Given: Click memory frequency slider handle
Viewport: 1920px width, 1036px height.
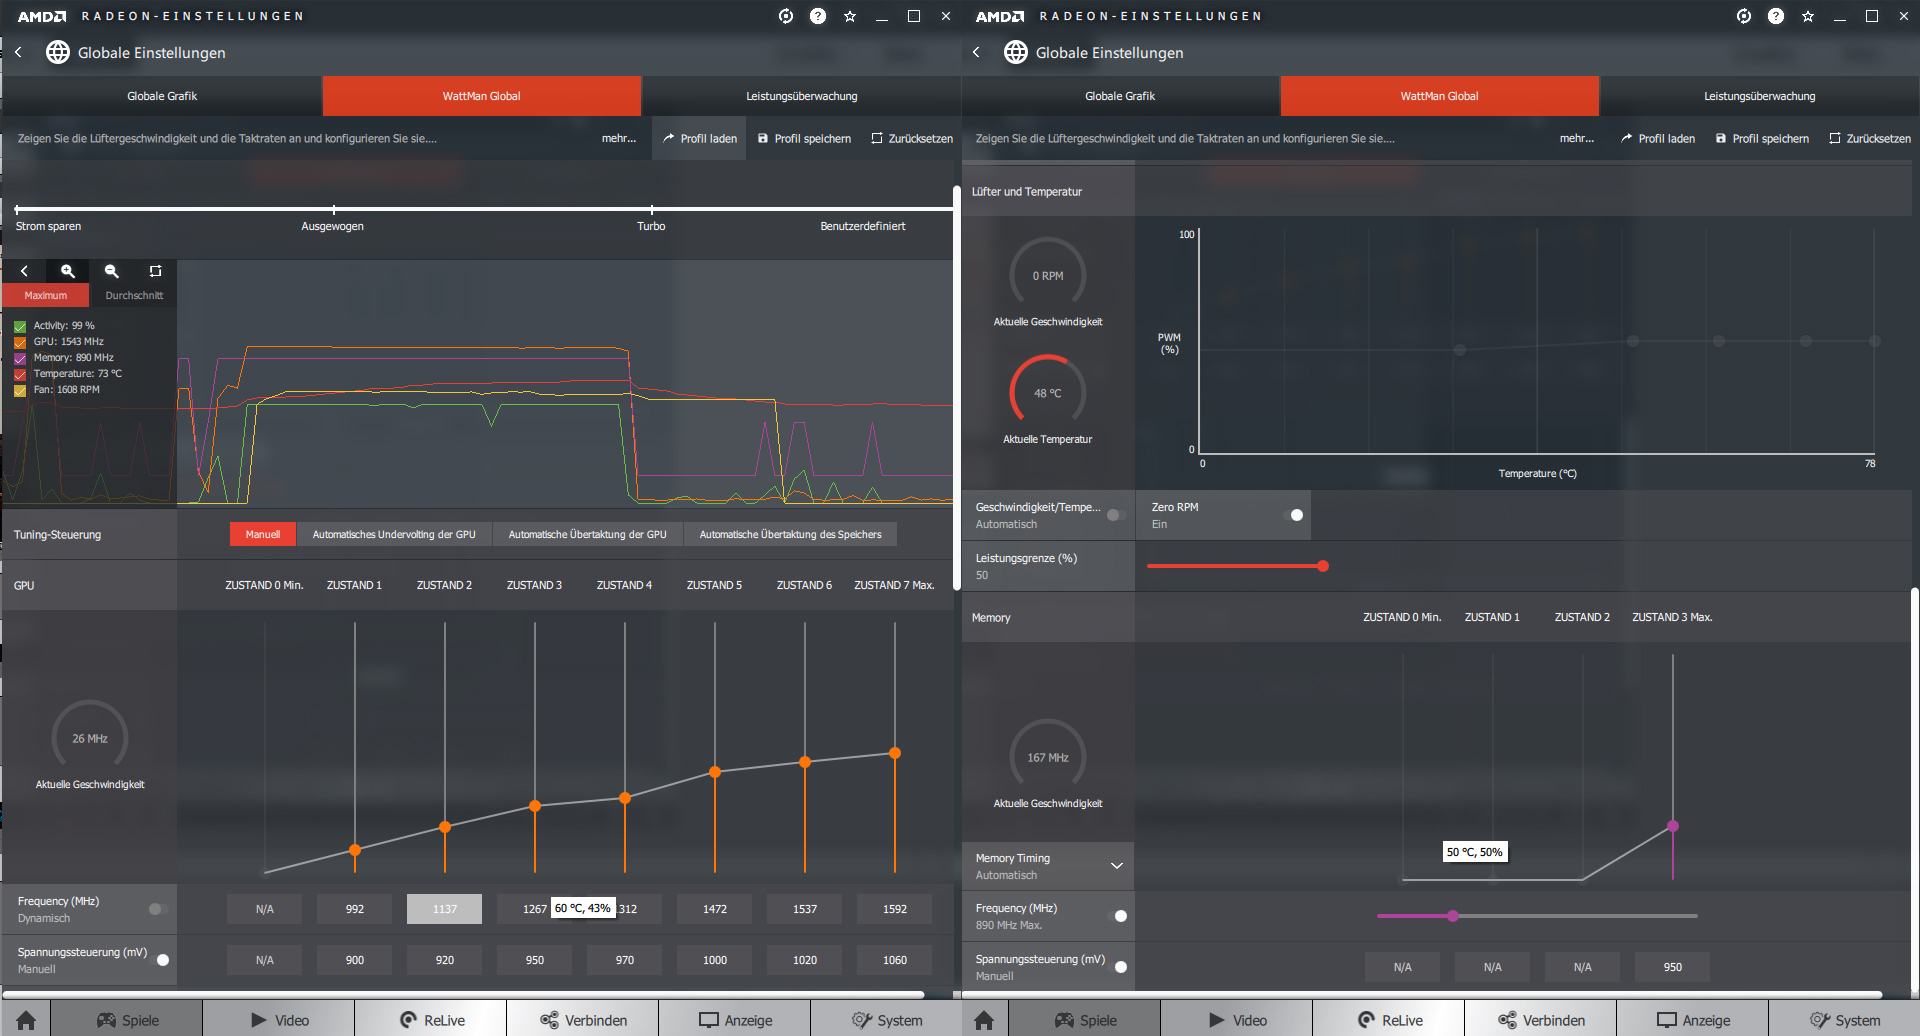Looking at the screenshot, I should [1453, 916].
